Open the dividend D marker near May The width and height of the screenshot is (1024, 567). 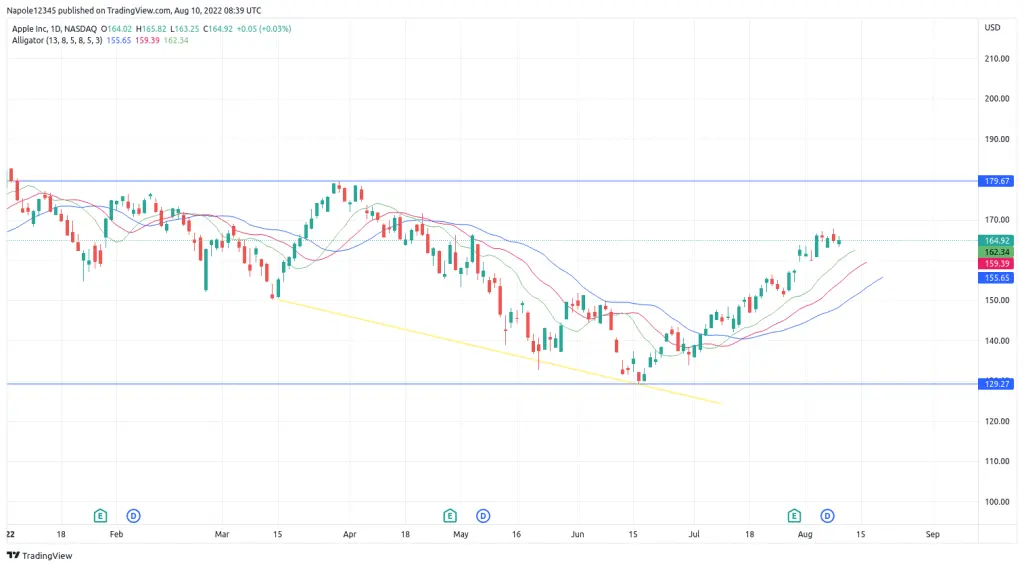(x=483, y=516)
